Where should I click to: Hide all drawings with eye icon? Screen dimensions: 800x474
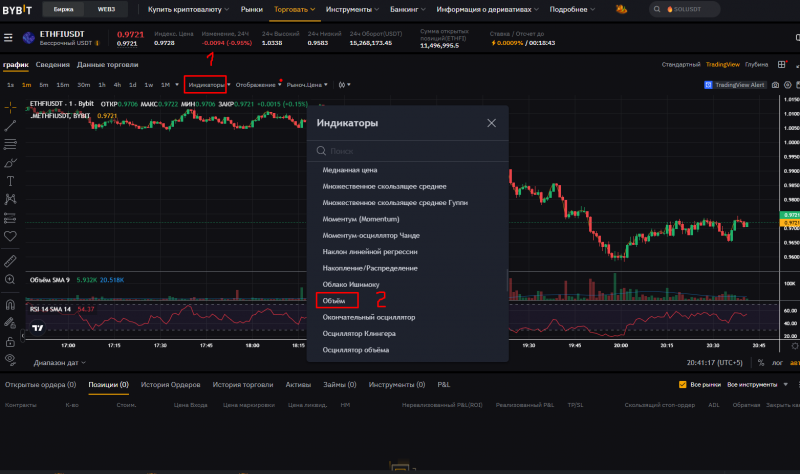10,359
